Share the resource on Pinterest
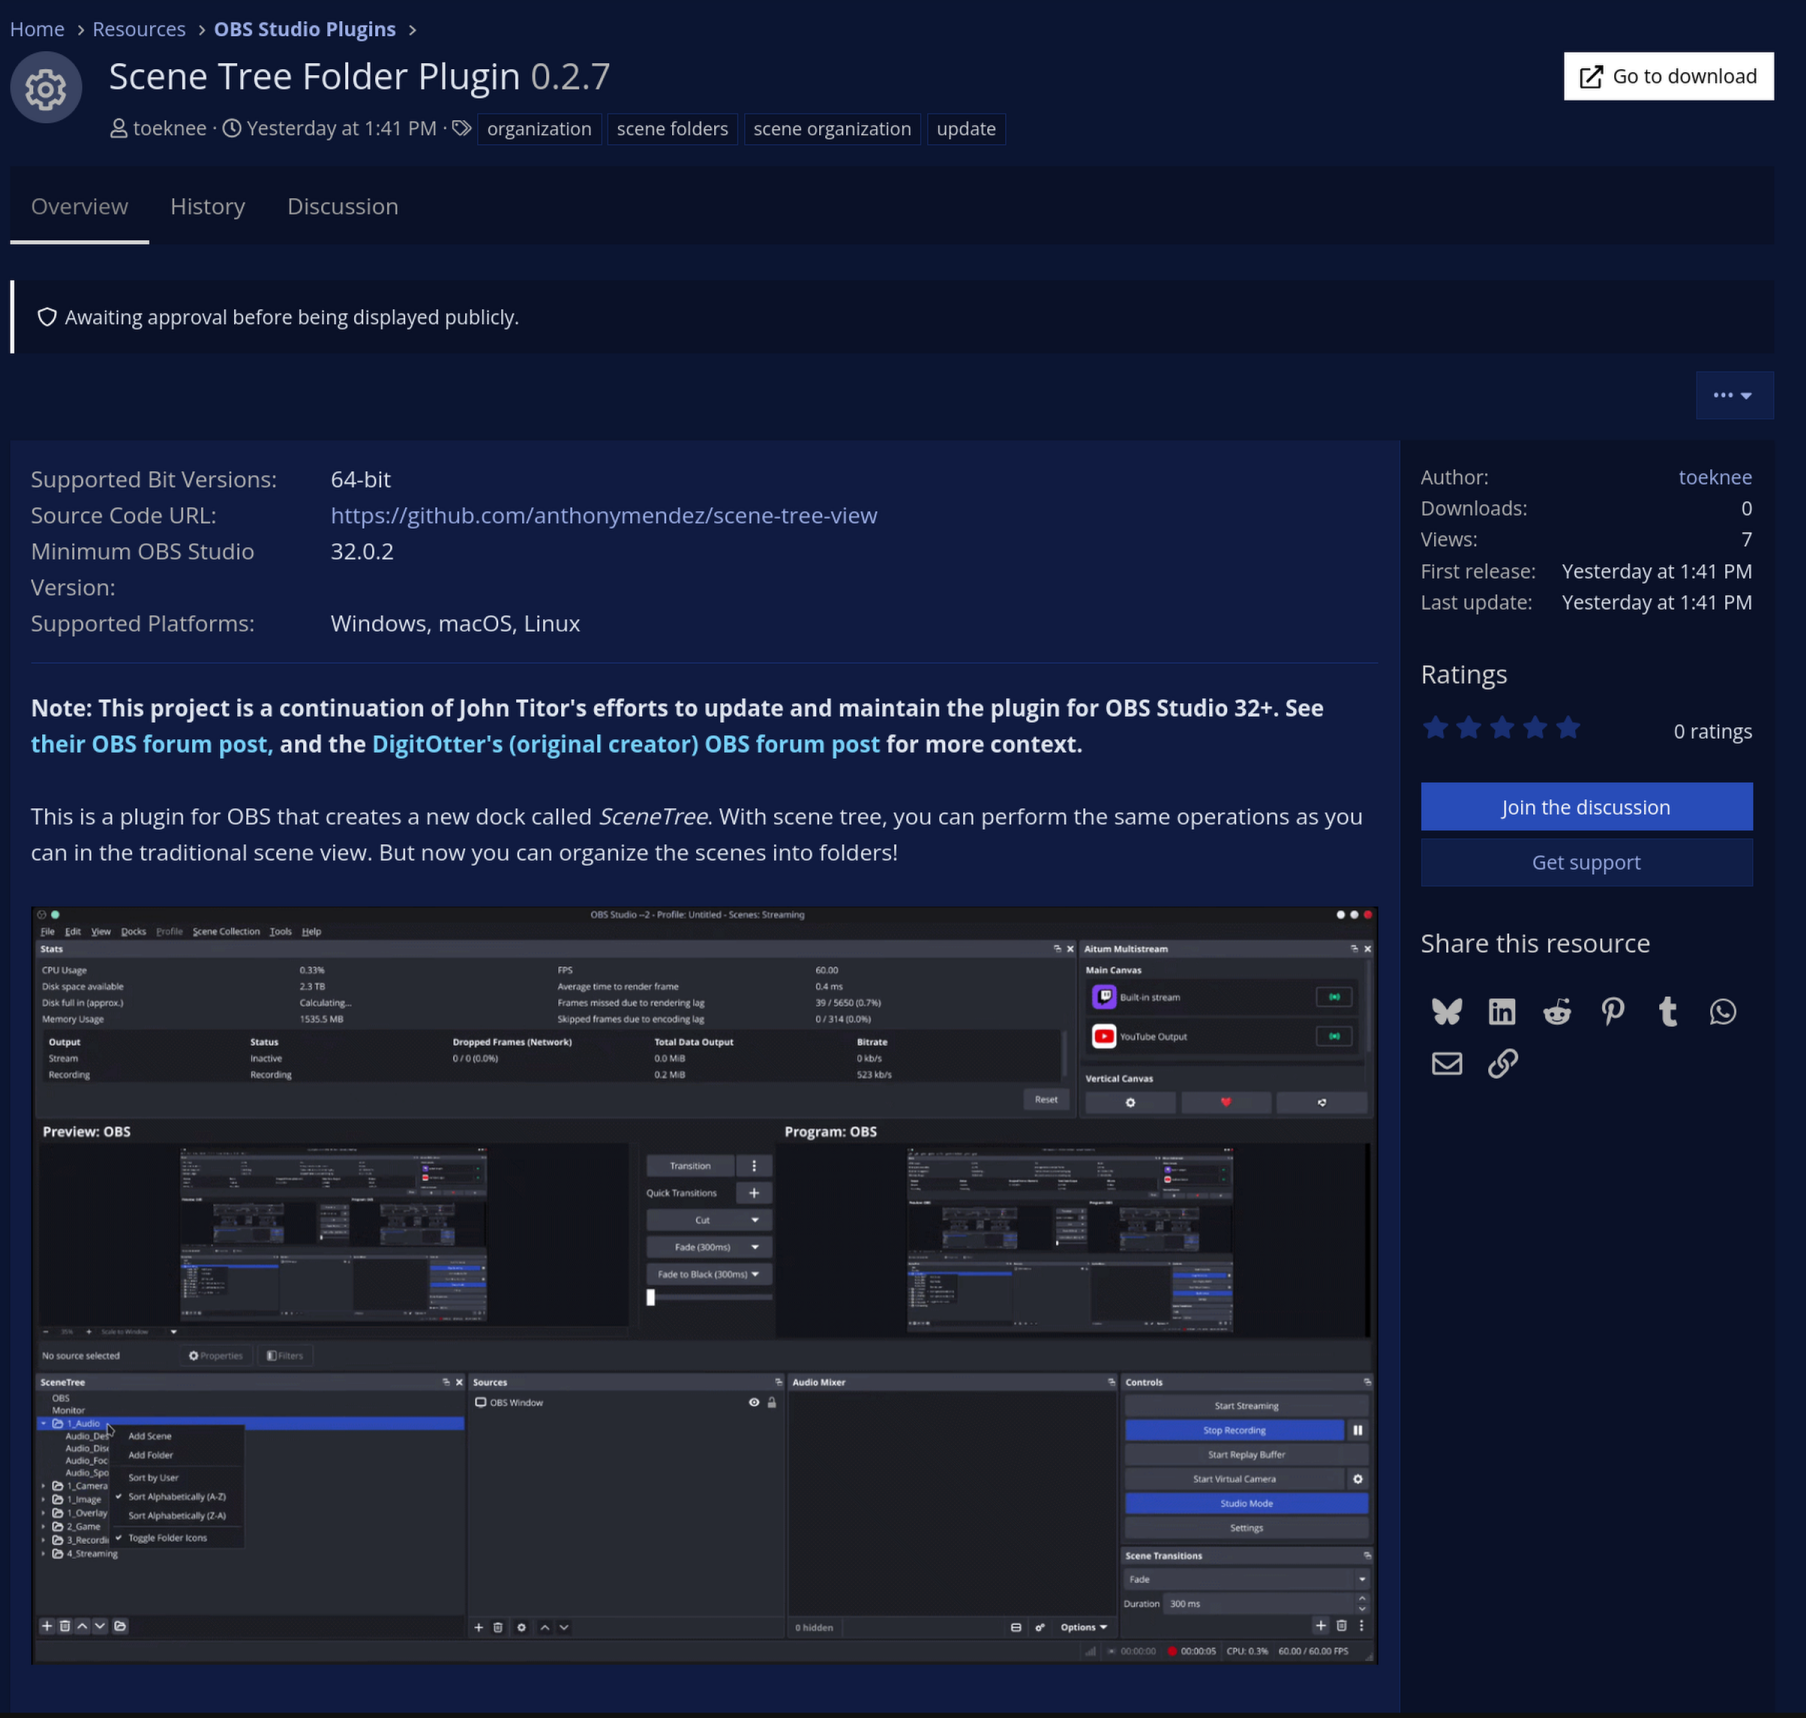 pyautogui.click(x=1612, y=1012)
